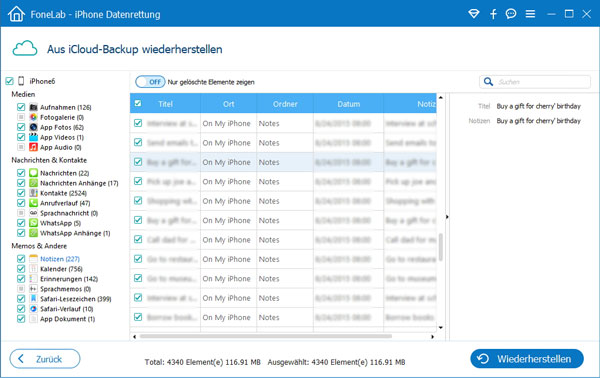Select the Safari-Verlauf icon
Screen dimensions: 600x378
[34, 308]
